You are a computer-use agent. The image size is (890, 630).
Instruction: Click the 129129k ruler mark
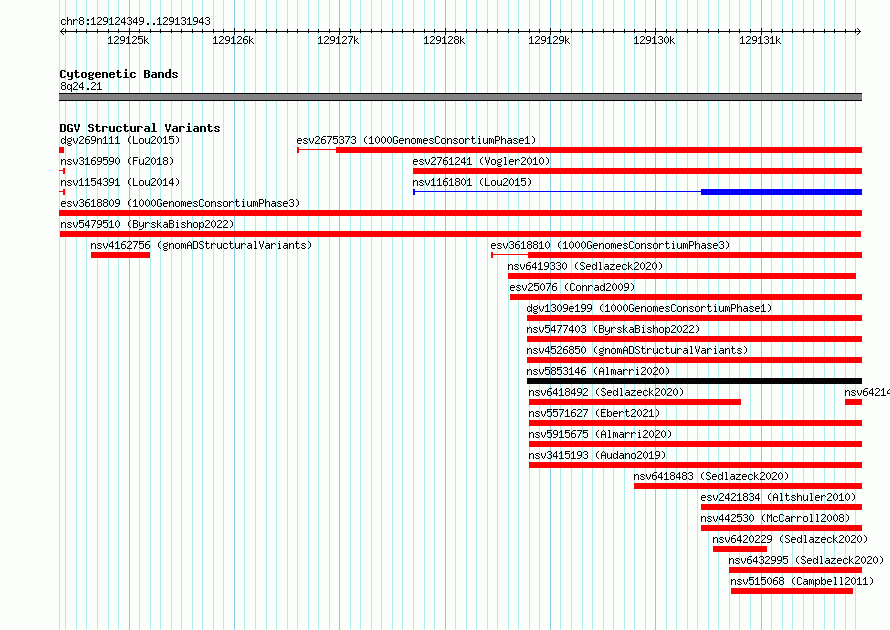549,40
